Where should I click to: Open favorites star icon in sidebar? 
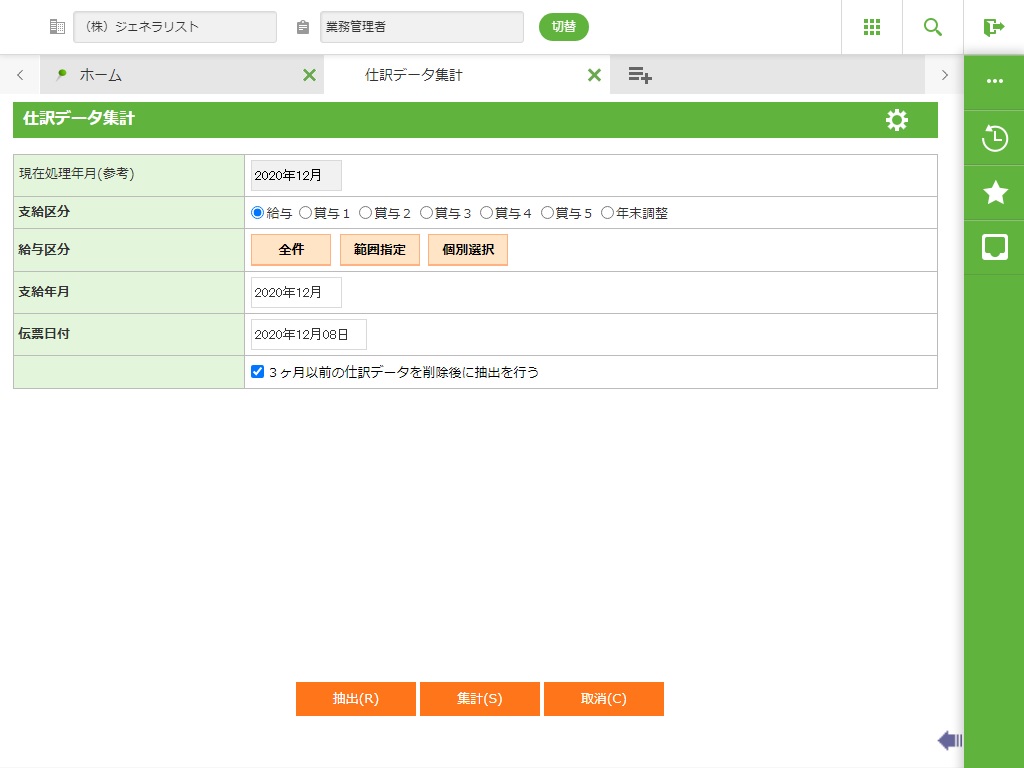point(994,193)
